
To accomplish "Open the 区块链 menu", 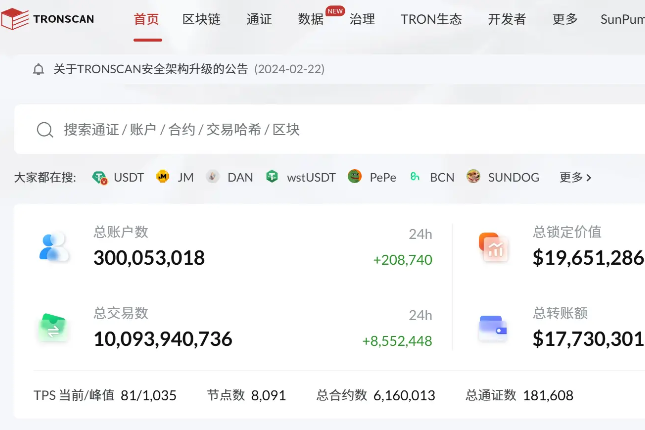I will tap(202, 19).
